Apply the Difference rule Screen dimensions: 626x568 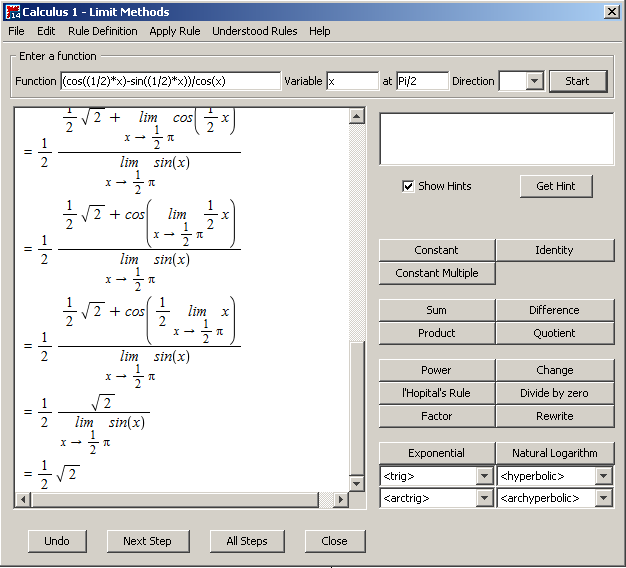pos(555,310)
